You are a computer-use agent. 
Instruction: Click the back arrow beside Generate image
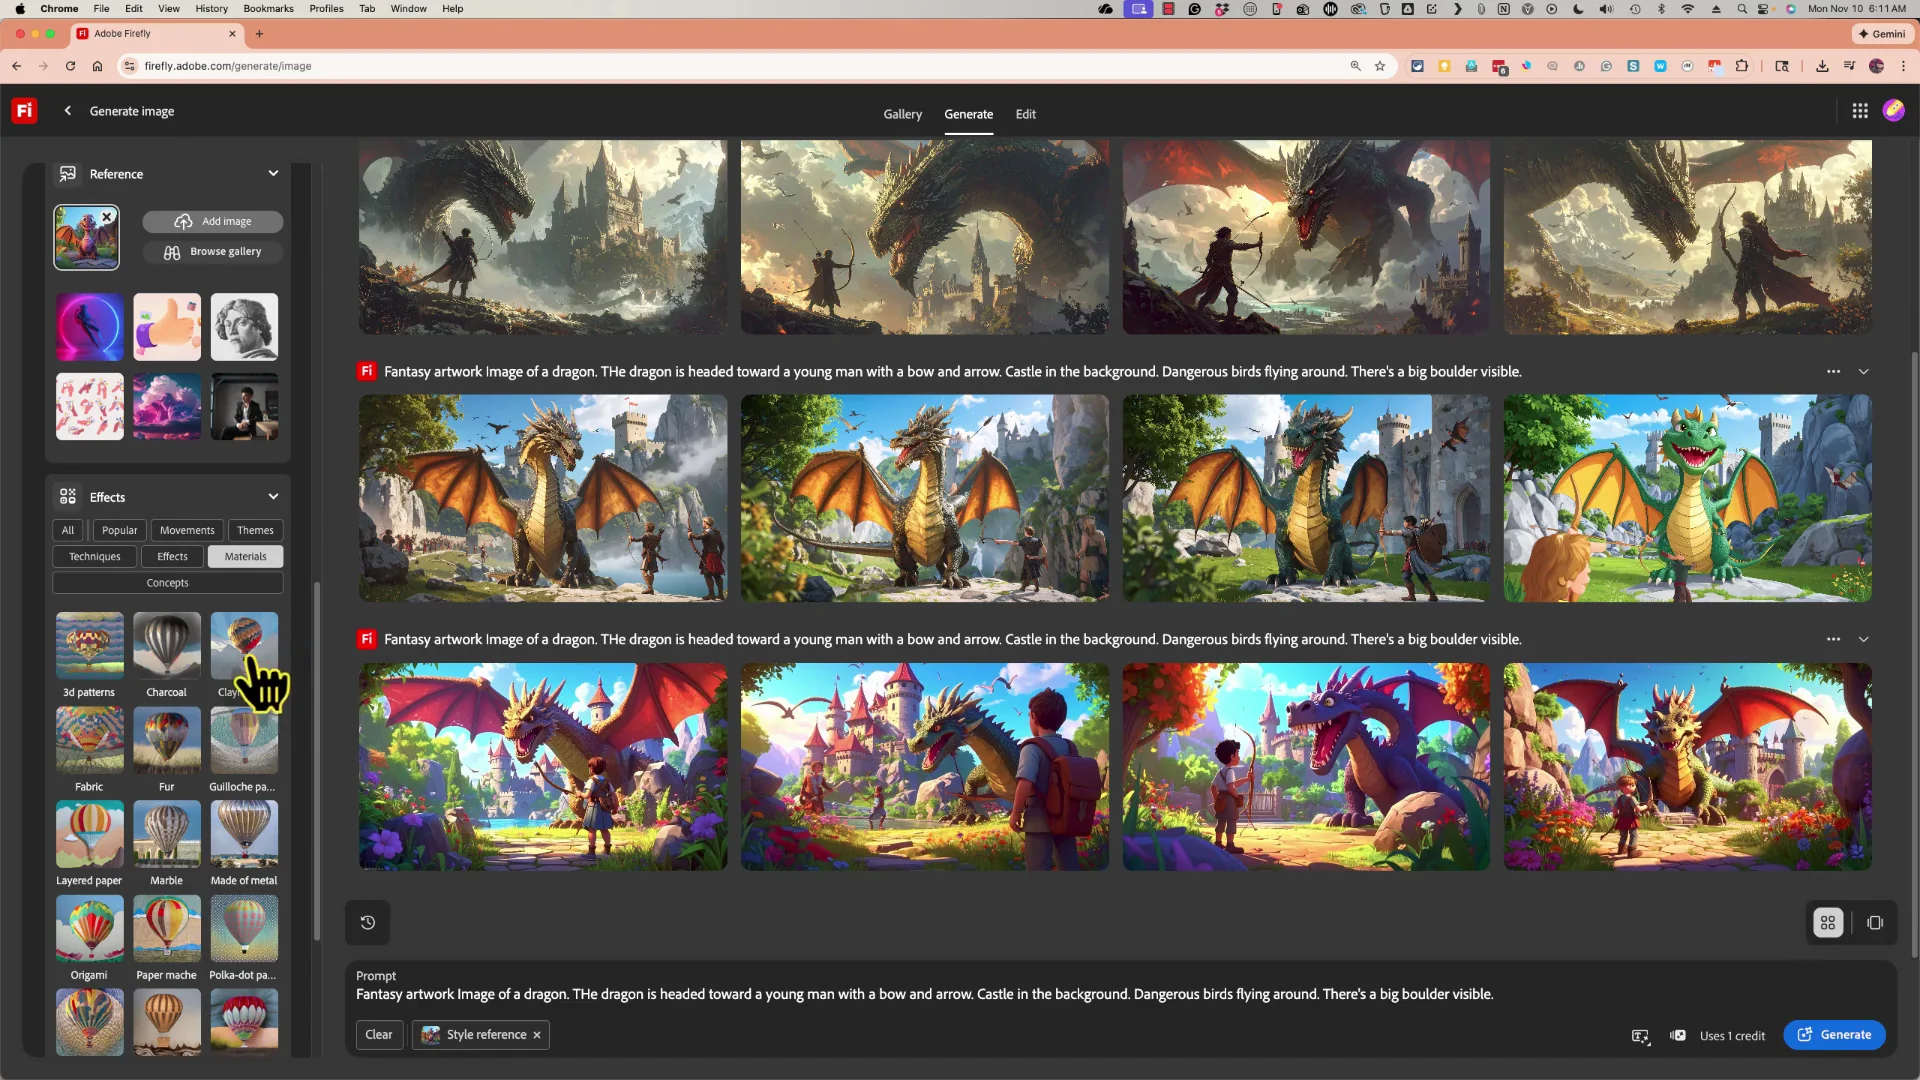[x=67, y=110]
